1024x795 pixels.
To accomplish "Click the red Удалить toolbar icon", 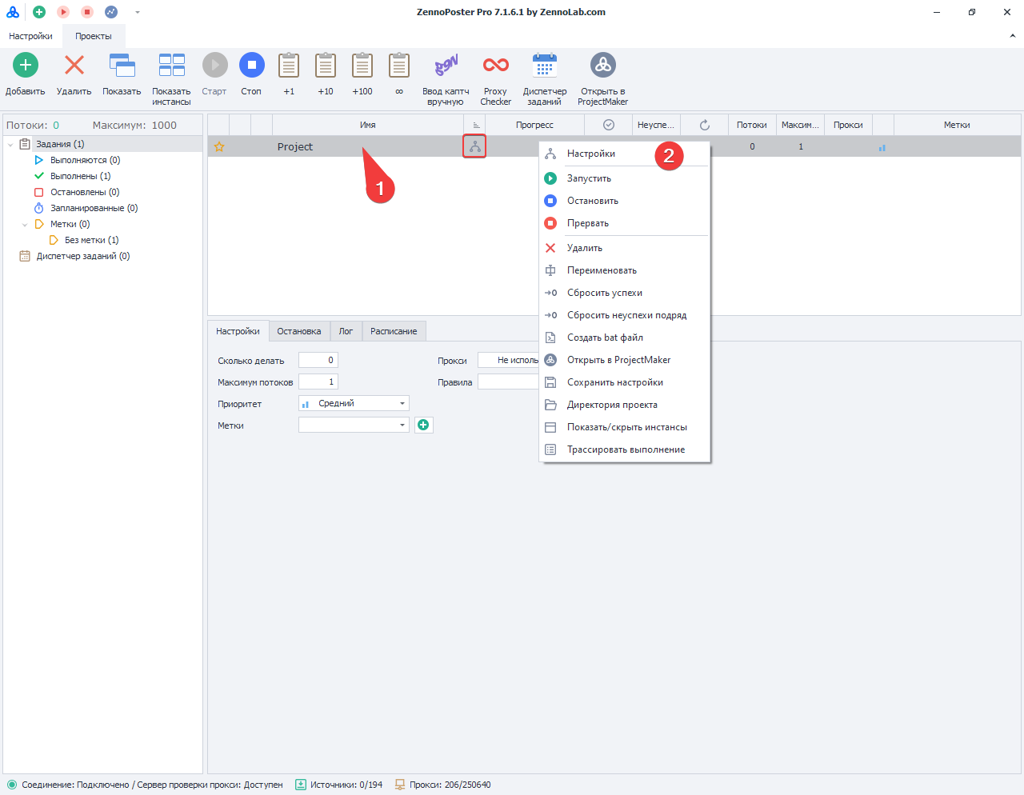I will pyautogui.click(x=74, y=66).
